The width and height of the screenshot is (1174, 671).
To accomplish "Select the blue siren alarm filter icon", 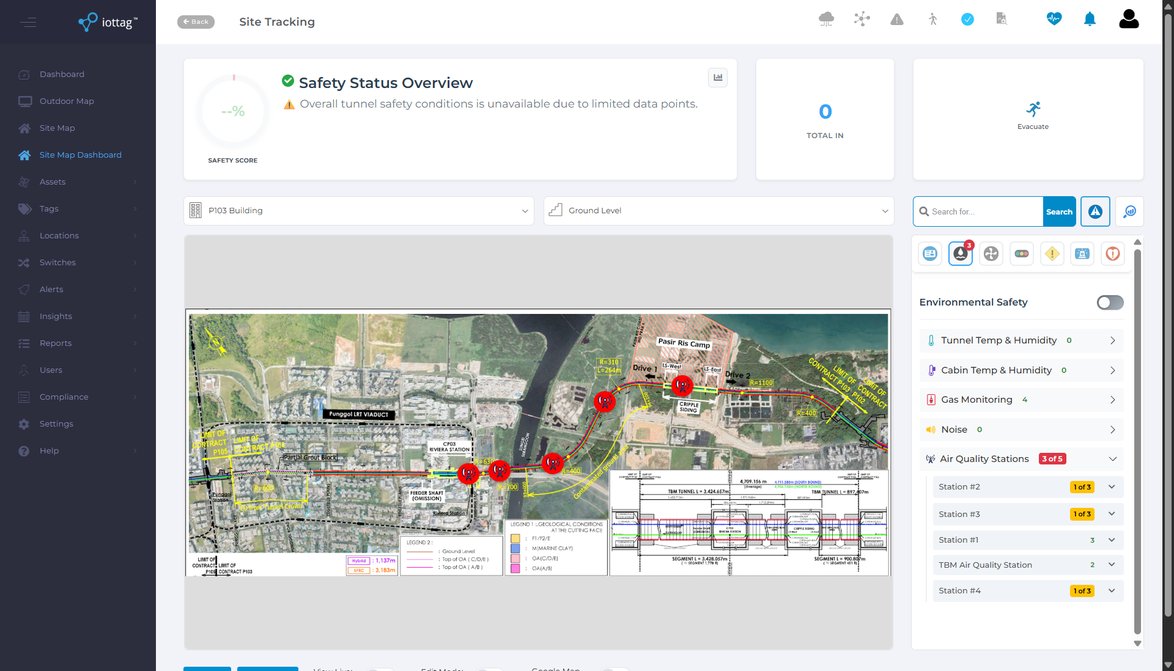I will (1082, 254).
